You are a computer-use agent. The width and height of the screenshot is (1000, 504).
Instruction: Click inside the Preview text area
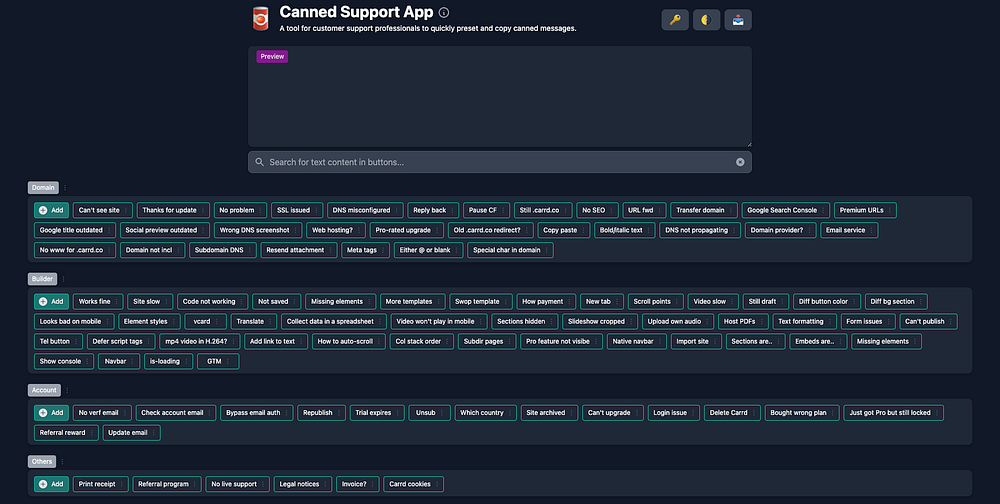point(500,96)
